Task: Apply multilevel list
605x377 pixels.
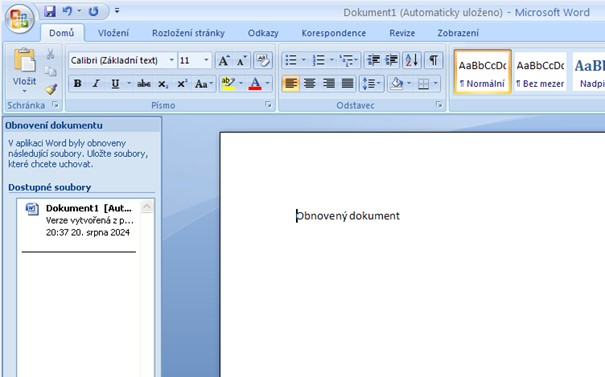Action: 347,61
